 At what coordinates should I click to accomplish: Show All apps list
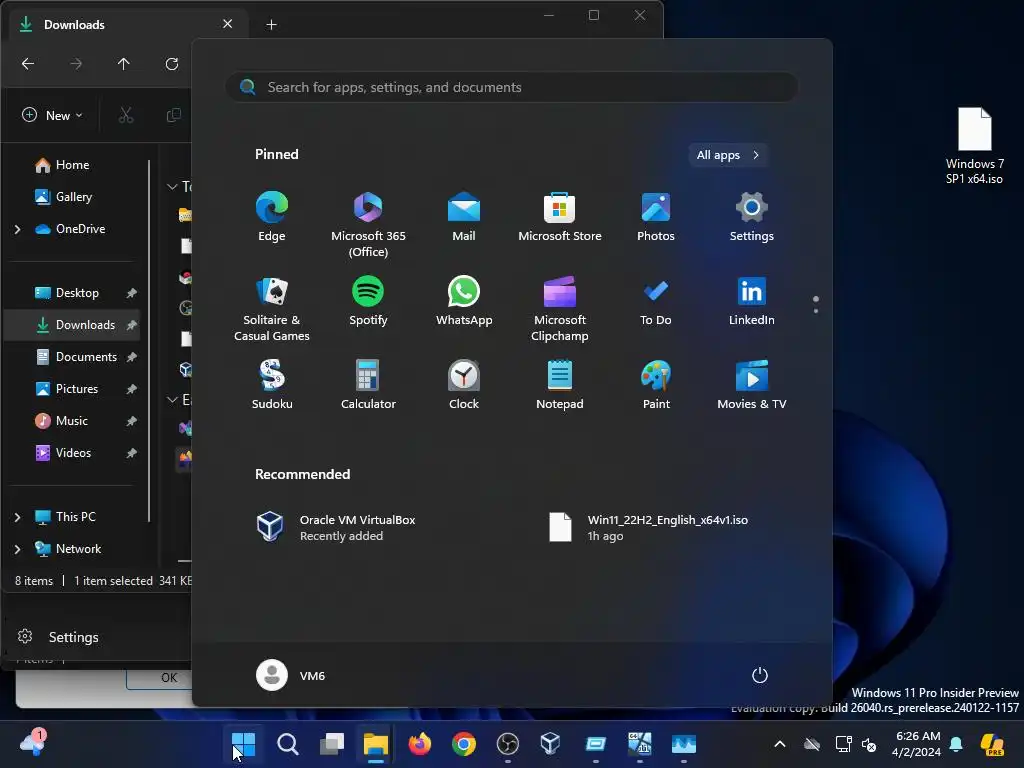pyautogui.click(x=728, y=155)
